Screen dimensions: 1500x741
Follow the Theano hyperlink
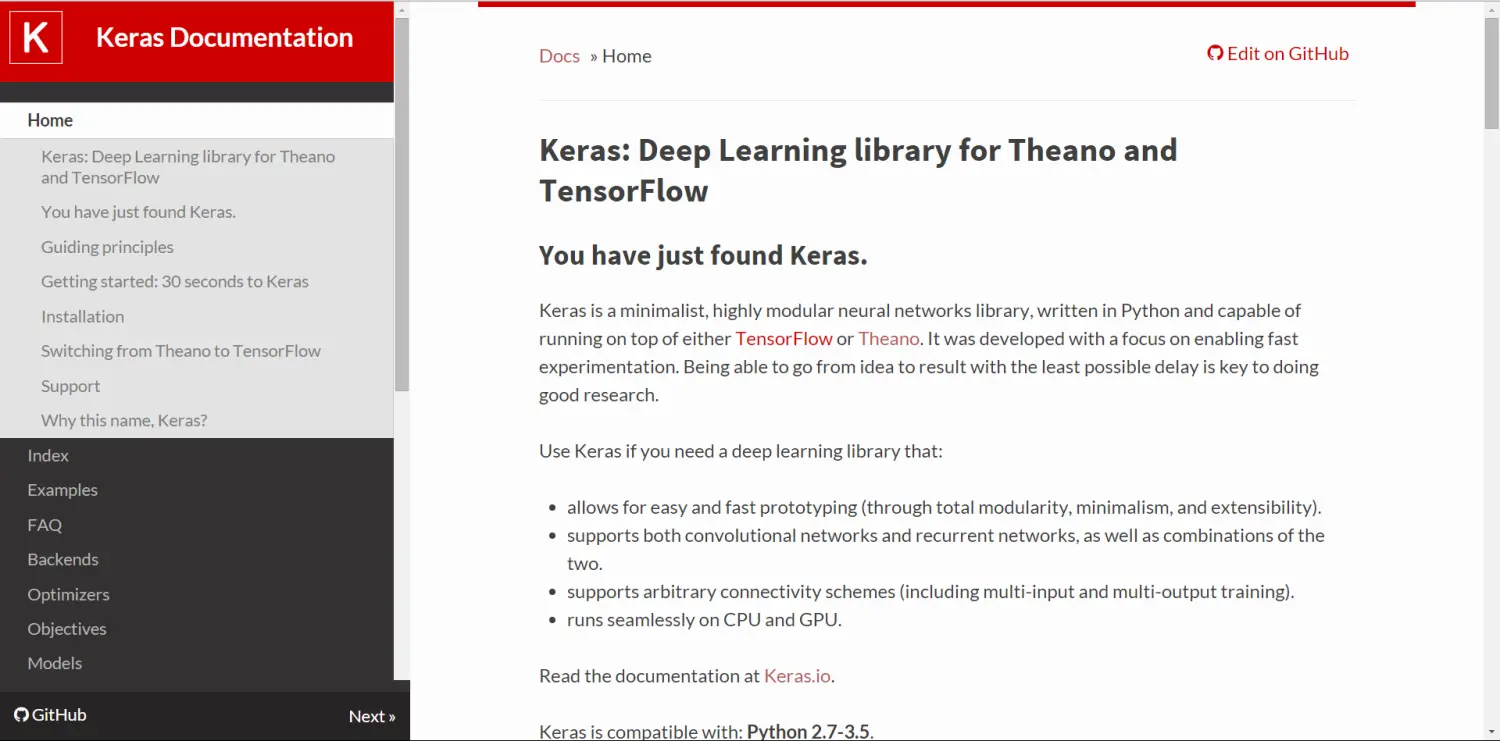click(888, 339)
